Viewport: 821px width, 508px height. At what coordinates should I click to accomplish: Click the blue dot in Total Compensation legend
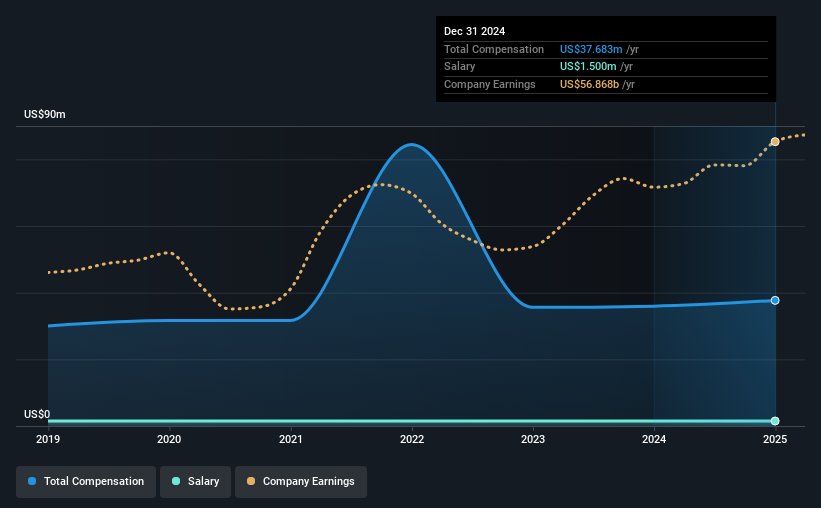(x=32, y=481)
